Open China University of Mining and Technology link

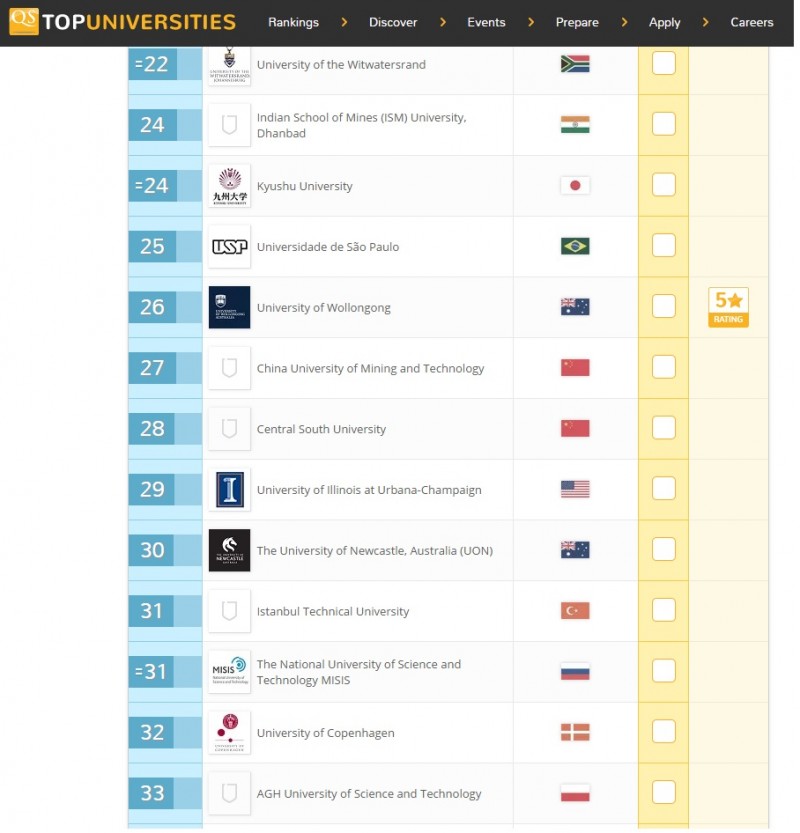[x=370, y=369]
